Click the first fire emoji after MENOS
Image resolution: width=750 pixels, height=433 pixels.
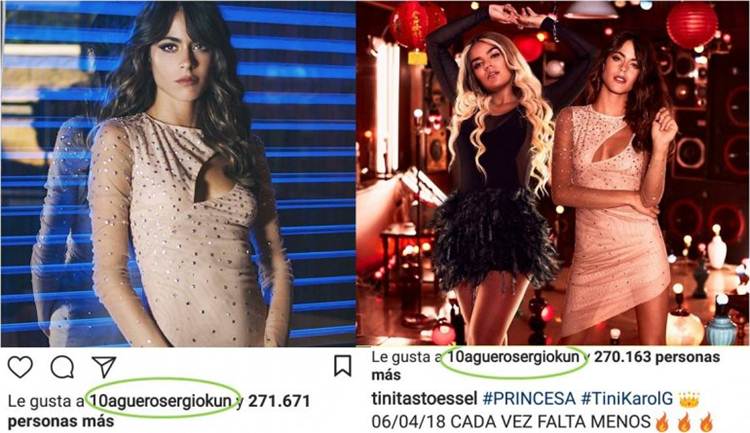(662, 422)
